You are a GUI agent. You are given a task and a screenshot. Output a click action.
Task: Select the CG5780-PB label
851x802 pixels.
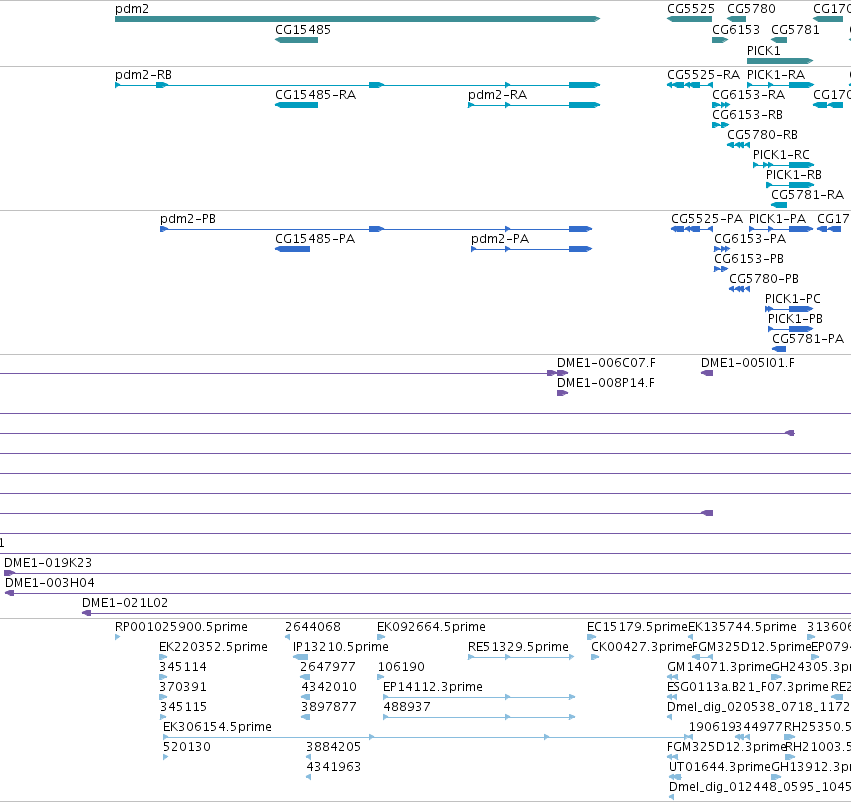(x=764, y=279)
